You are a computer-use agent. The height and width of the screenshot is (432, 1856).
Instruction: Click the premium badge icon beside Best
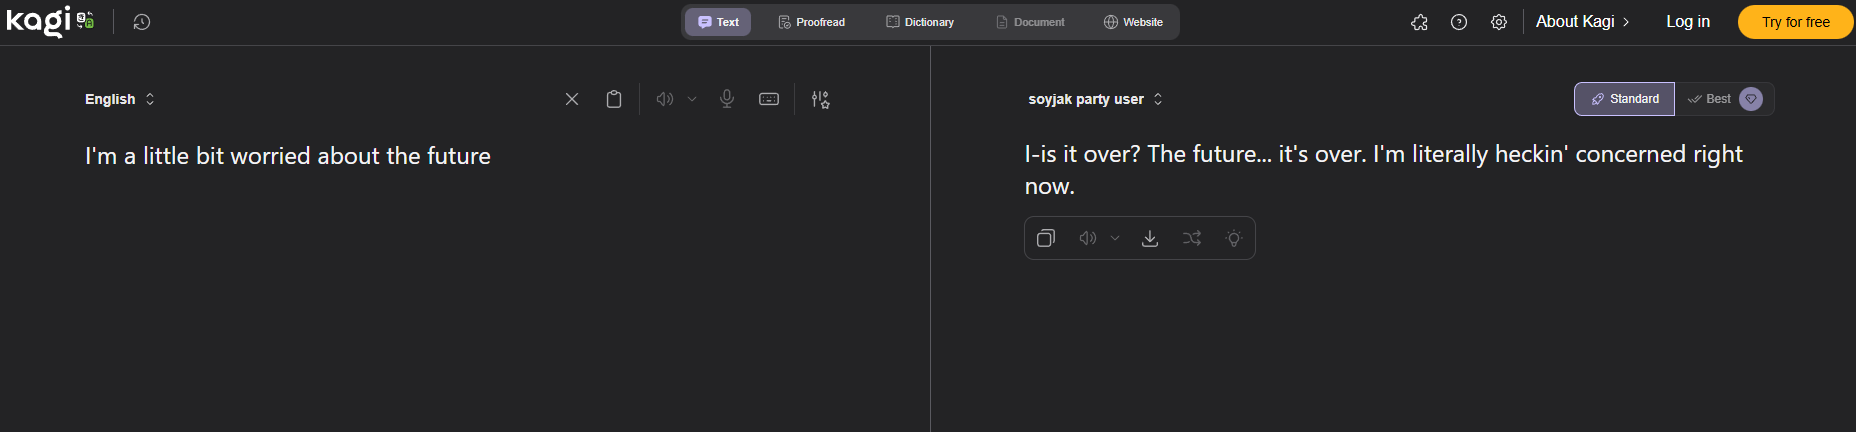pos(1751,99)
